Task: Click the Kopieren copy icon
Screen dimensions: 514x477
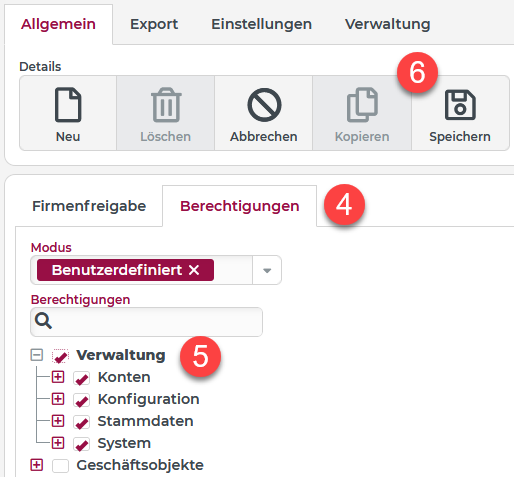Action: click(x=362, y=105)
